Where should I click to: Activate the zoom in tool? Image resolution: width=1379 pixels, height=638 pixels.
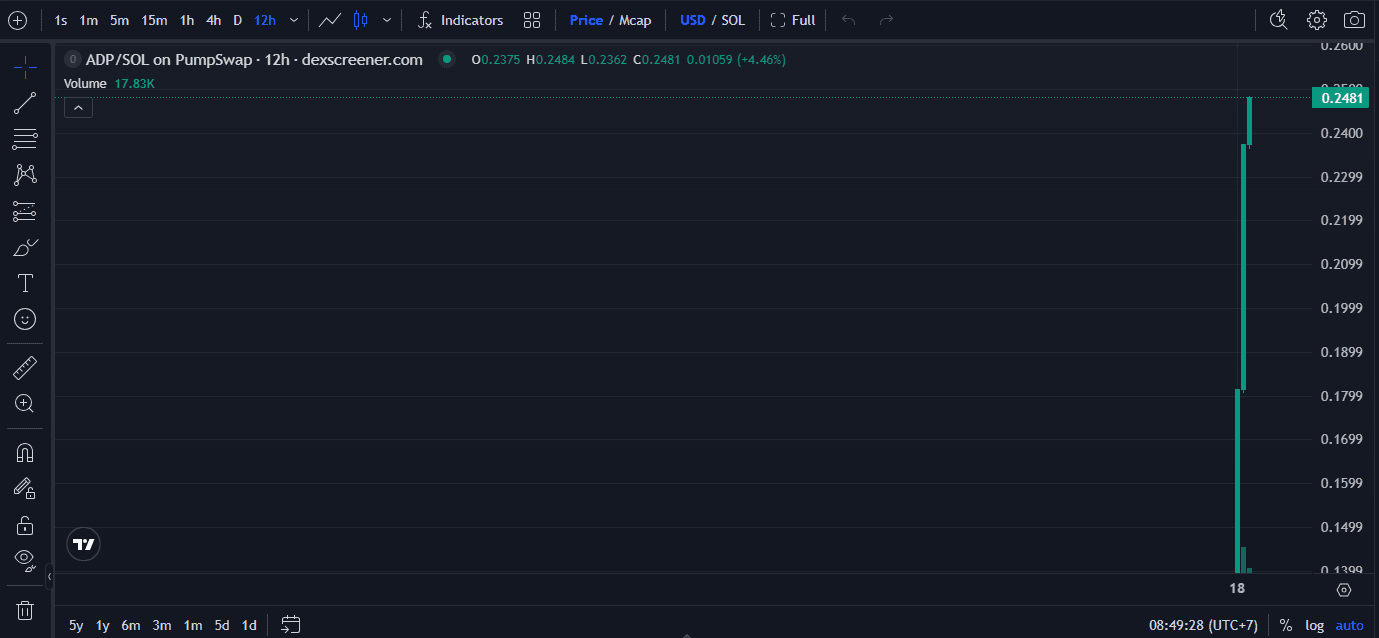click(25, 404)
